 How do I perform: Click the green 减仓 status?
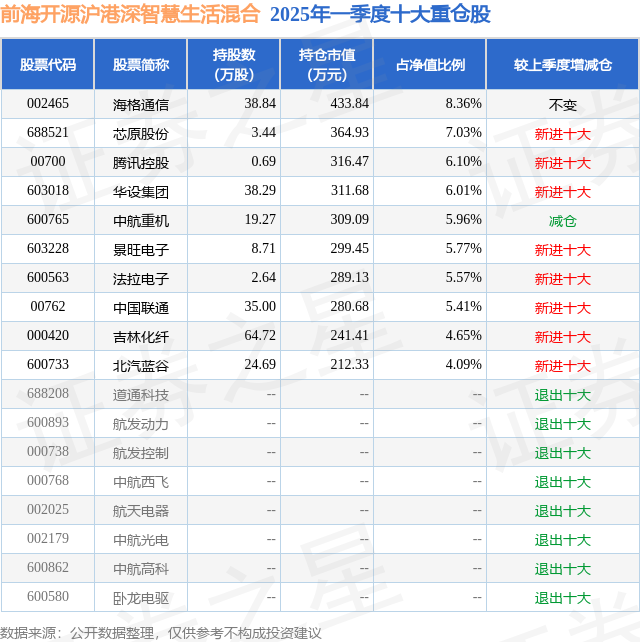pos(563,221)
